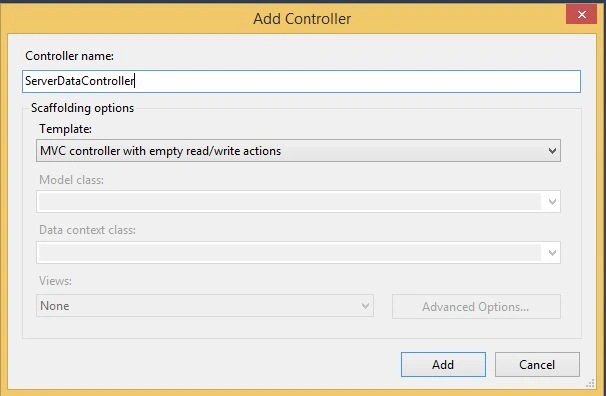The width and height of the screenshot is (606, 396).
Task: Click the Views dropdown chevron
Action: [x=365, y=306]
